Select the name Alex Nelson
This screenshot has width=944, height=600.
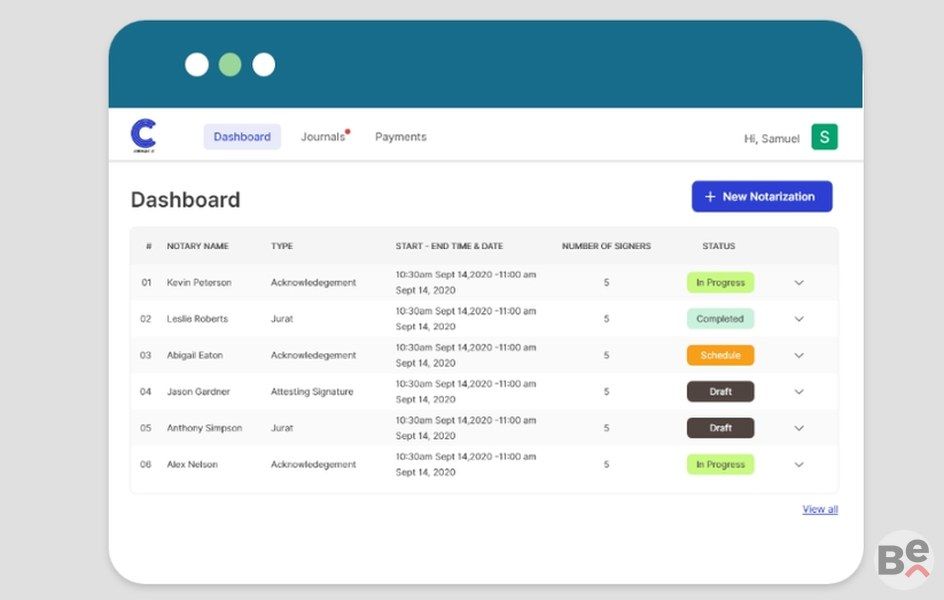(192, 465)
